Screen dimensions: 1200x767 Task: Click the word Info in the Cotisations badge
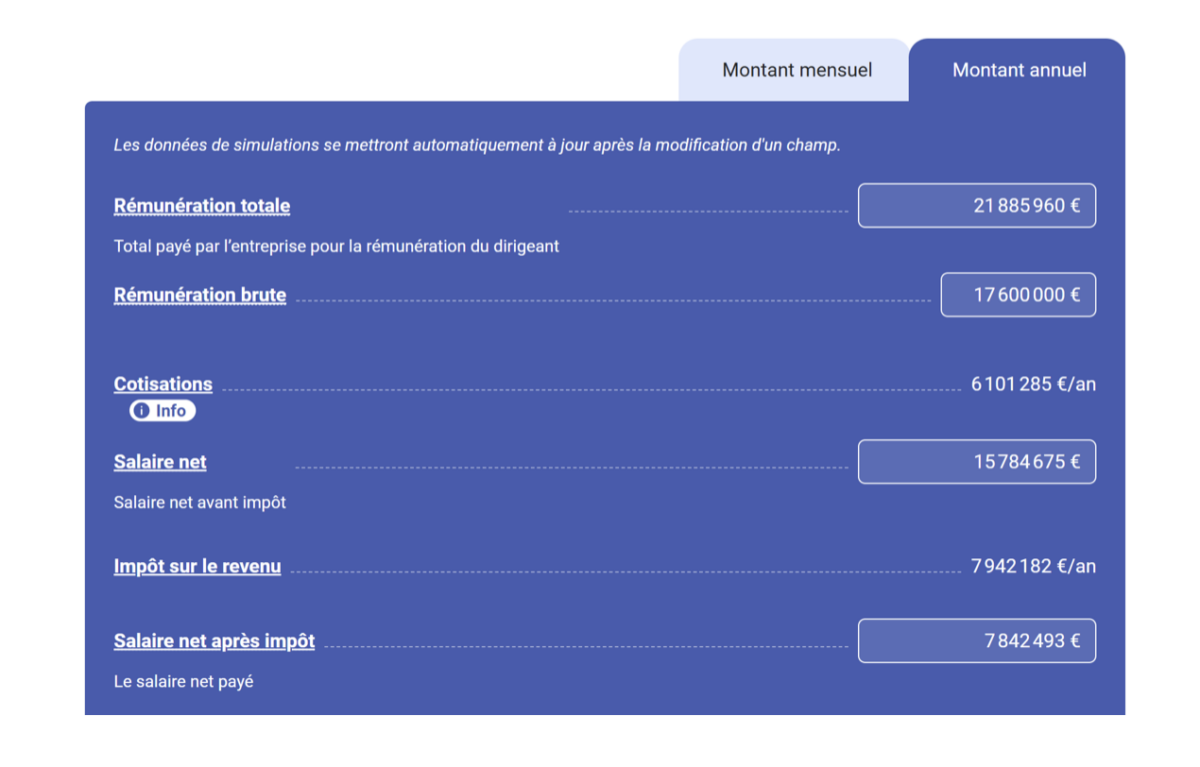point(171,411)
